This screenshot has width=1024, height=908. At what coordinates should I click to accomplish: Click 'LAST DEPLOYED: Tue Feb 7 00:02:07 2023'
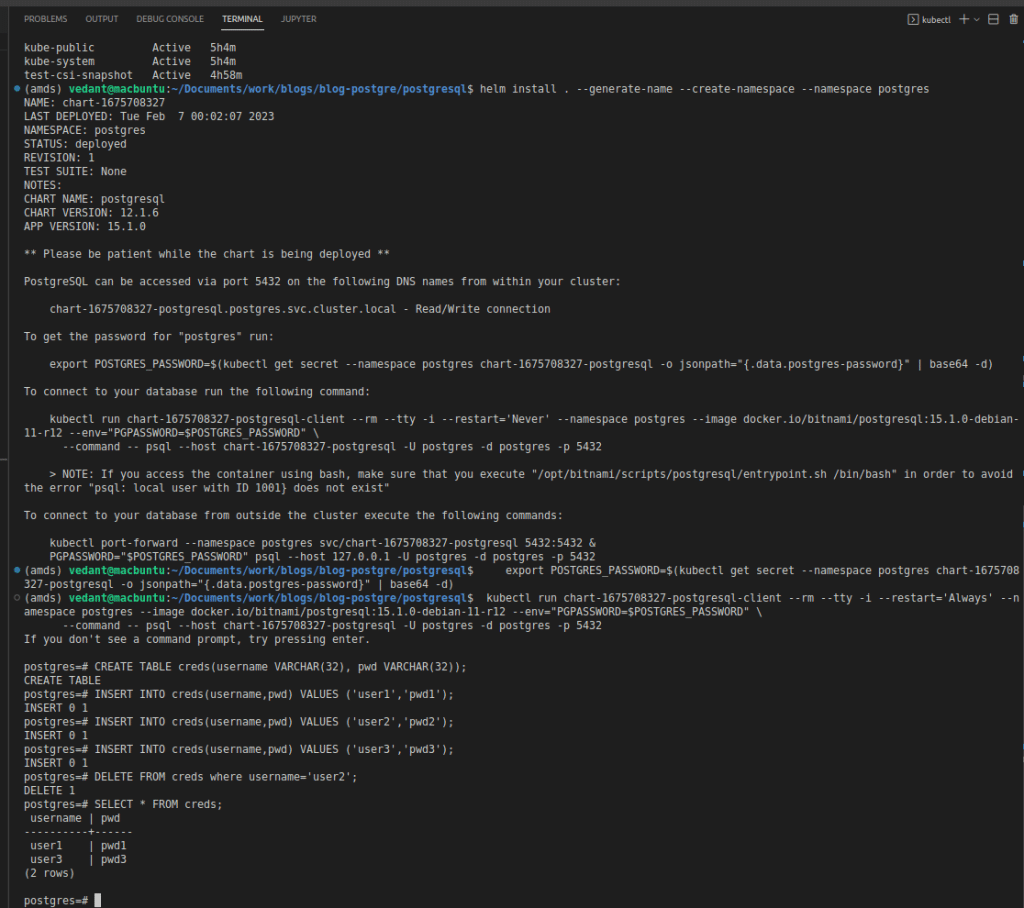[x=149, y=116]
